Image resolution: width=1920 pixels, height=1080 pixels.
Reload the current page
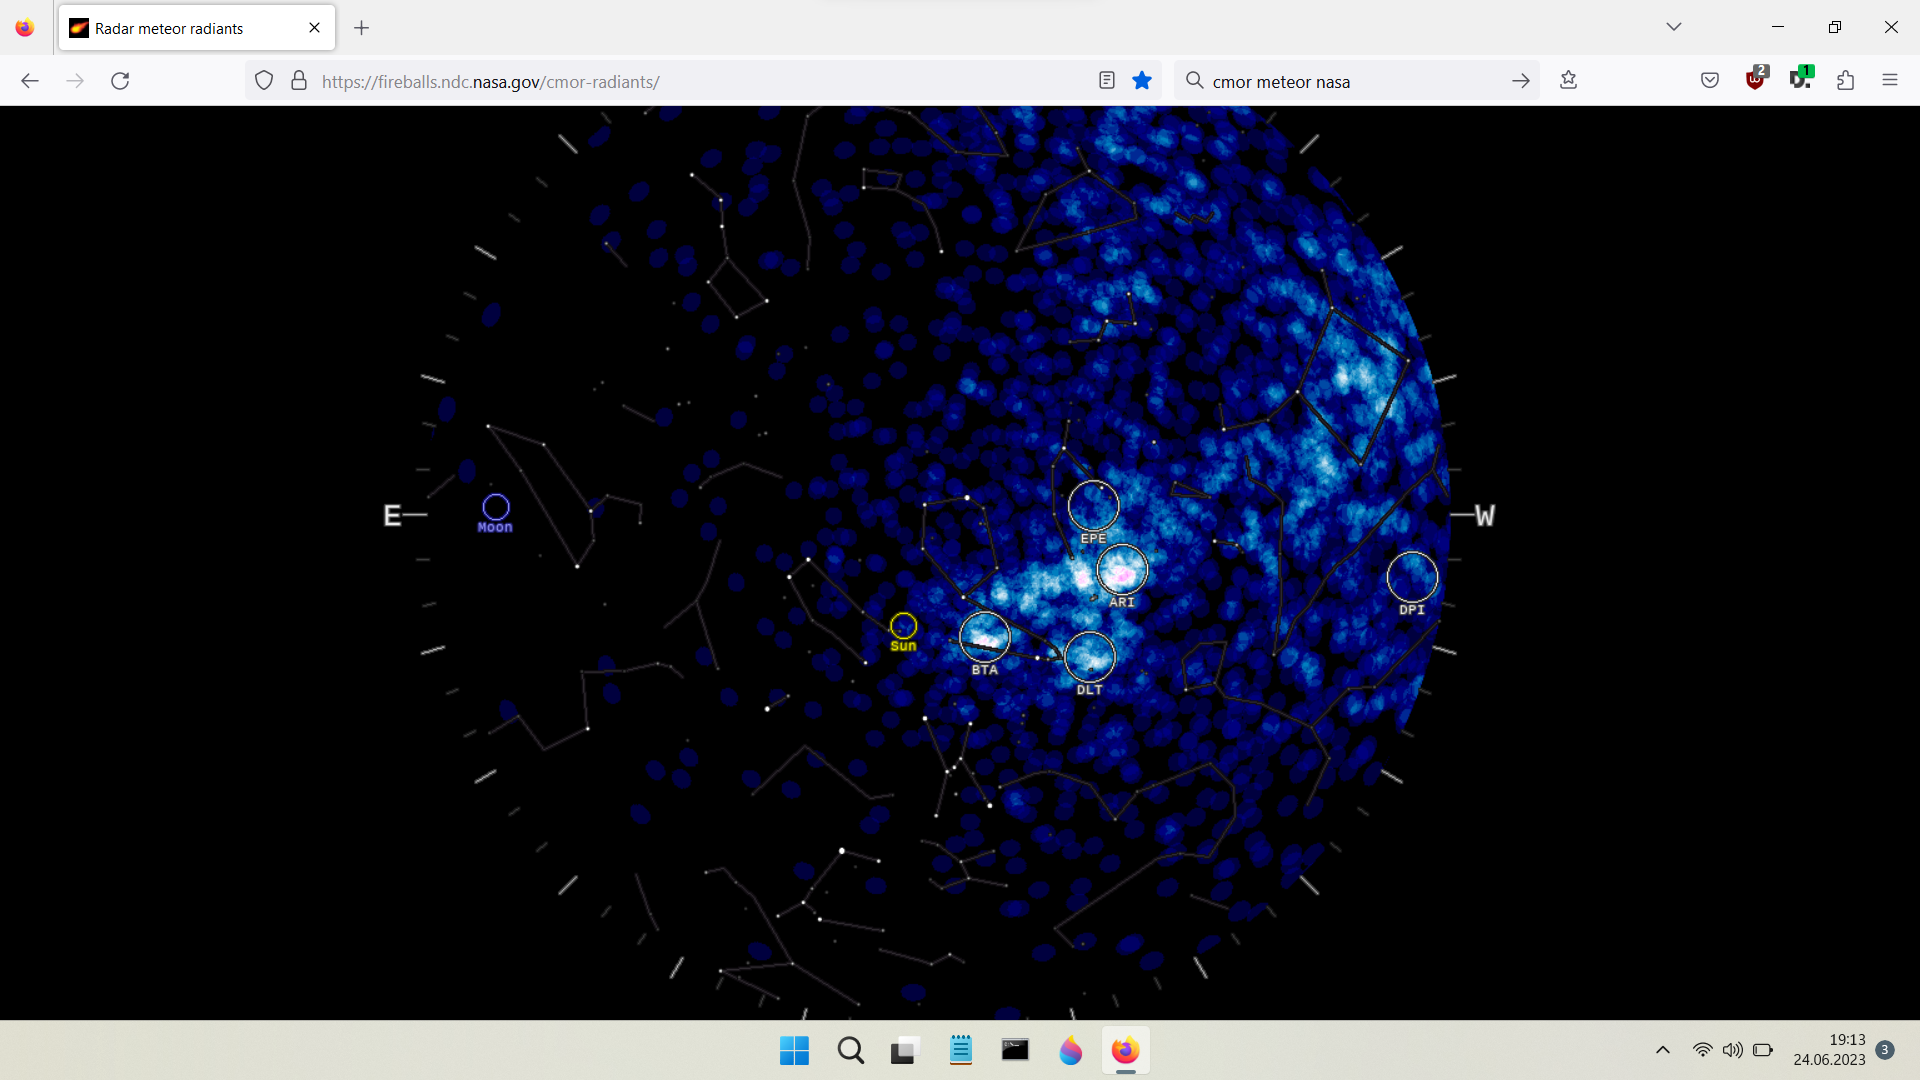[120, 81]
